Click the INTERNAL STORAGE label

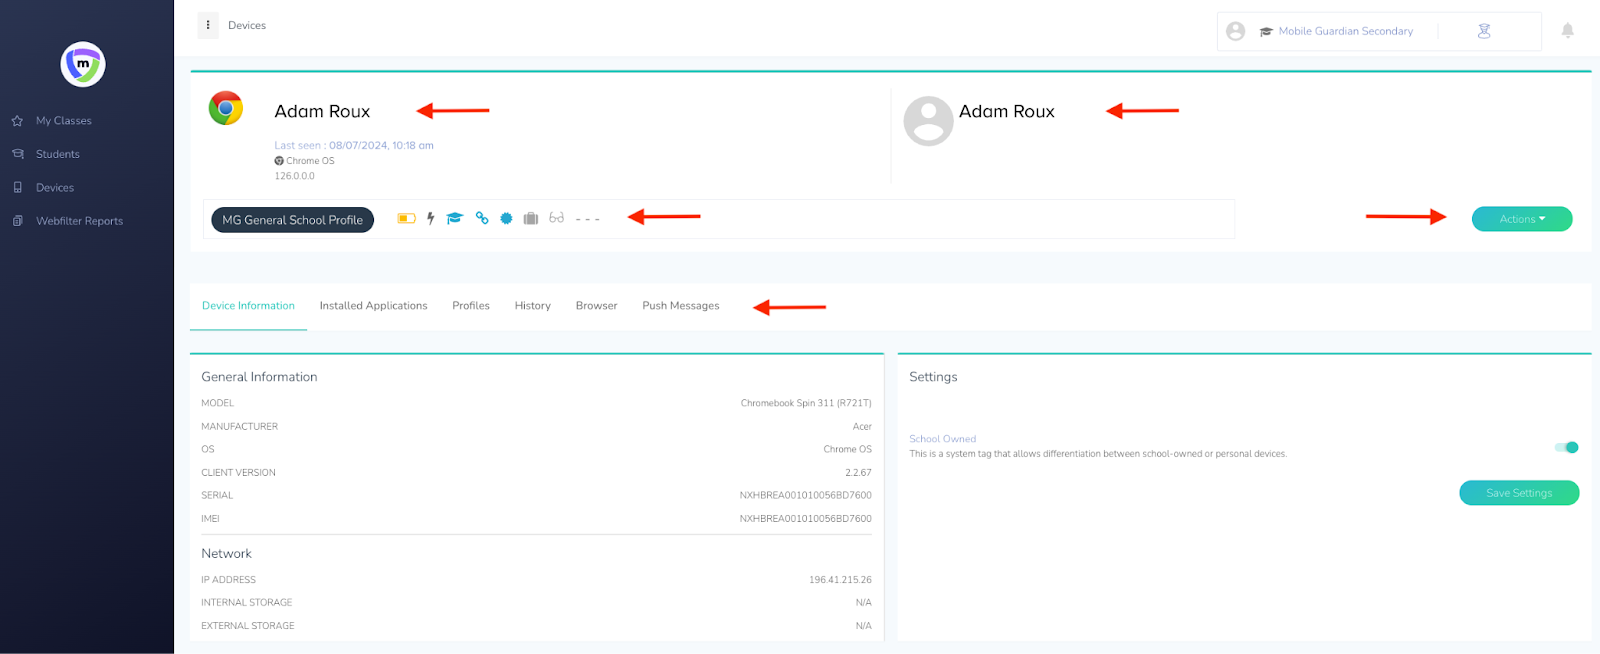[x=247, y=603]
